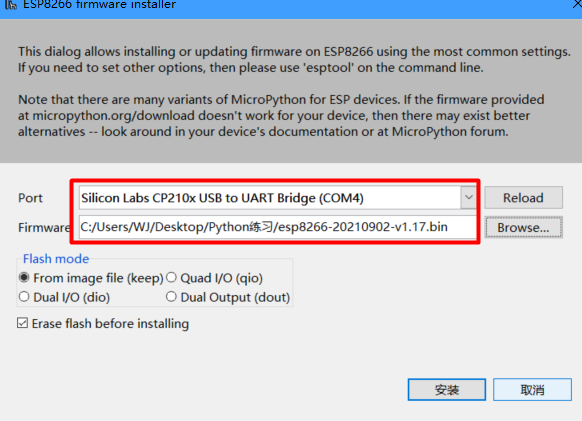582x421 pixels.
Task: Click the Thonny icon in the title bar
Action: click(x=11, y=4)
